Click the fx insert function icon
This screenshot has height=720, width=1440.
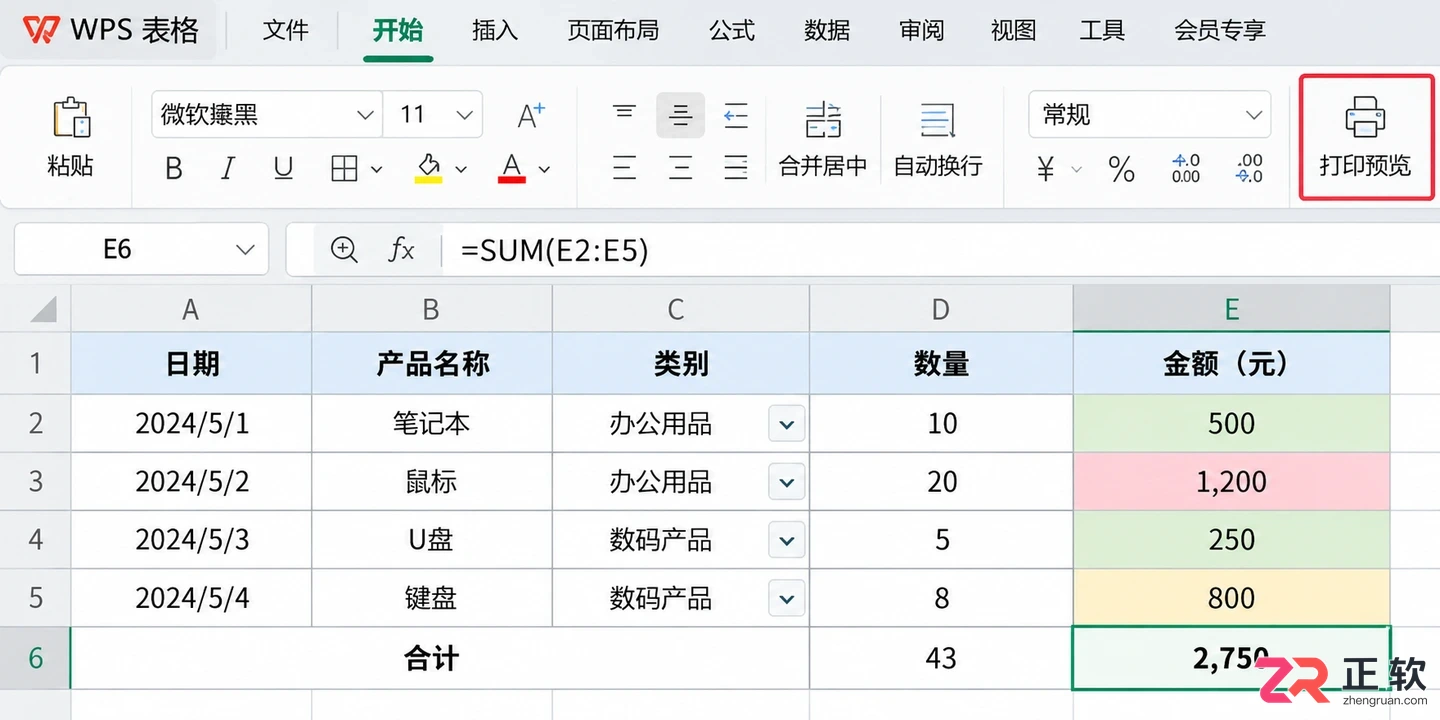click(401, 249)
